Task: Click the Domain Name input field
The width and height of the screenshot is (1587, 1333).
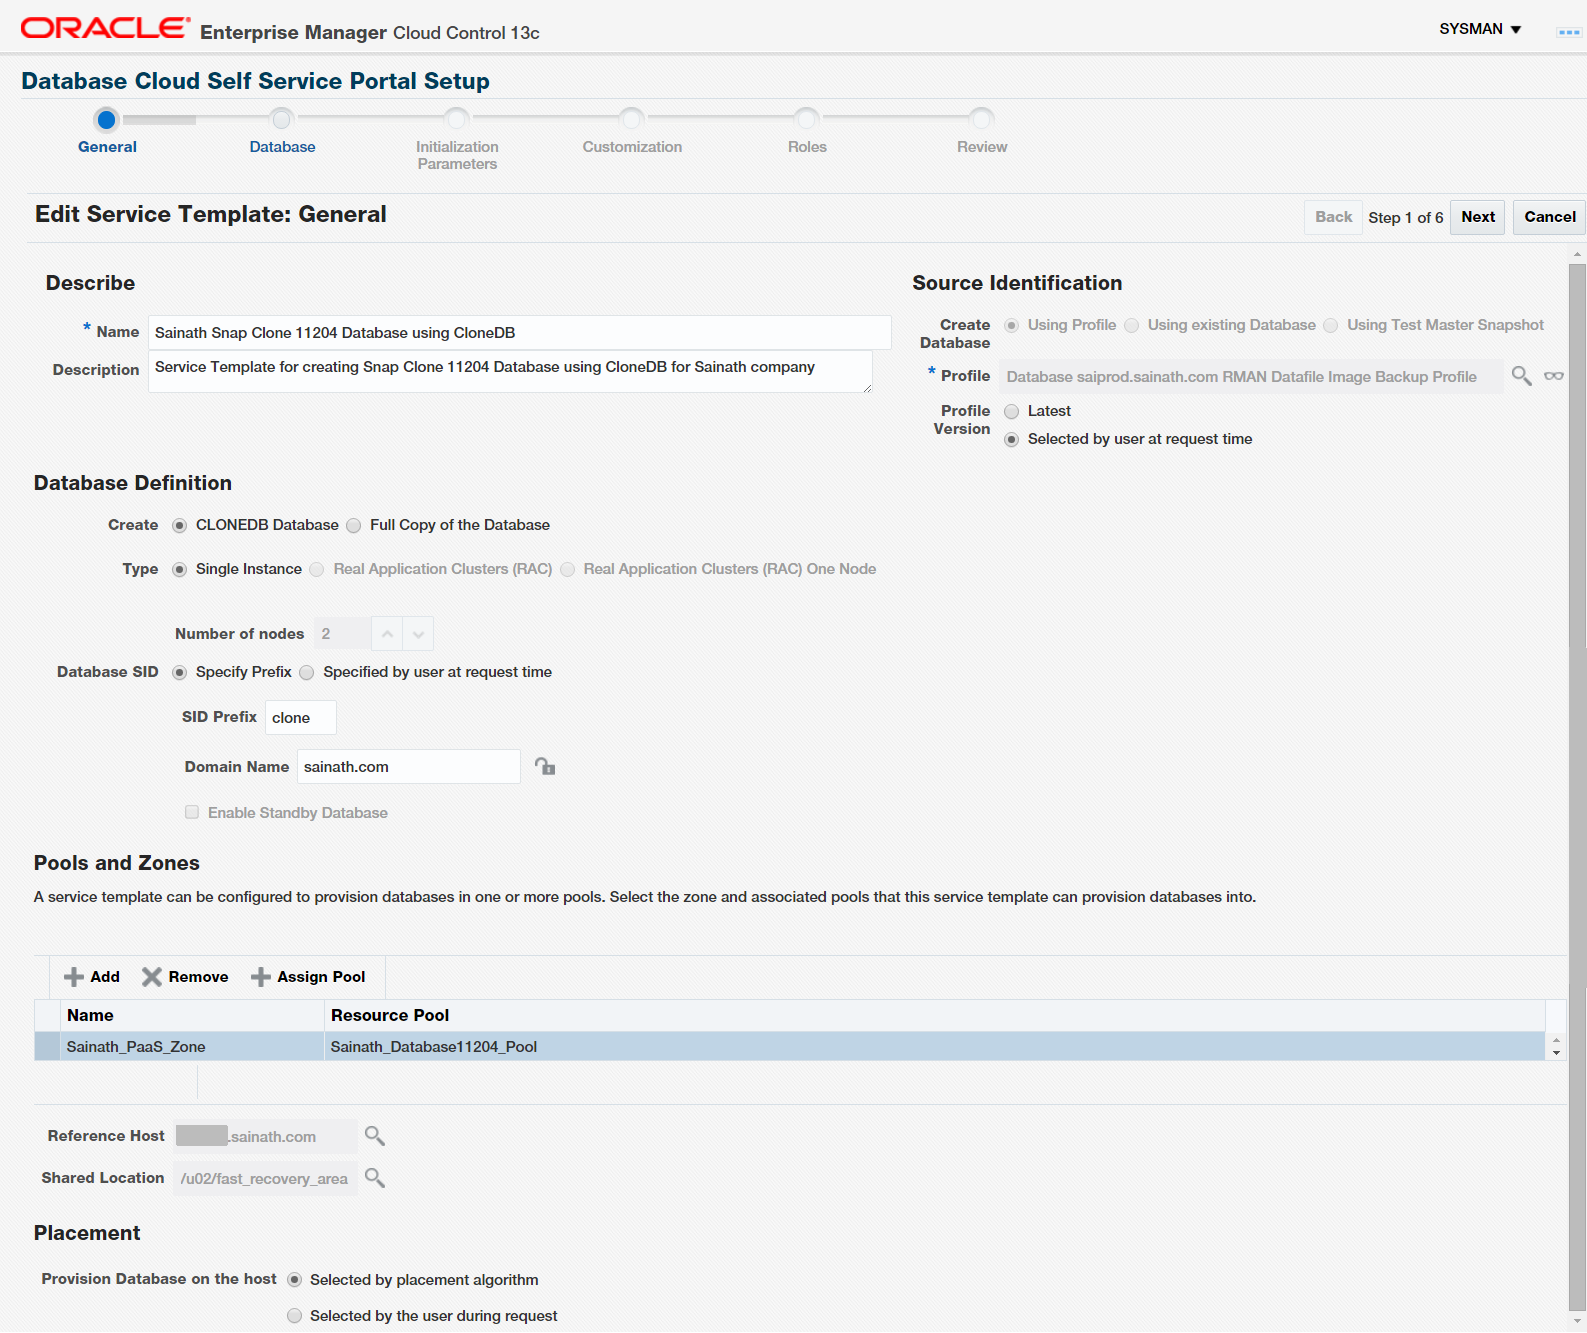Action: pos(408,767)
